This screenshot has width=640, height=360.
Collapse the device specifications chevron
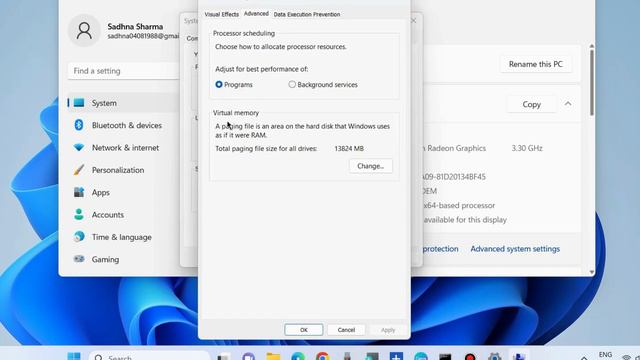click(568, 104)
